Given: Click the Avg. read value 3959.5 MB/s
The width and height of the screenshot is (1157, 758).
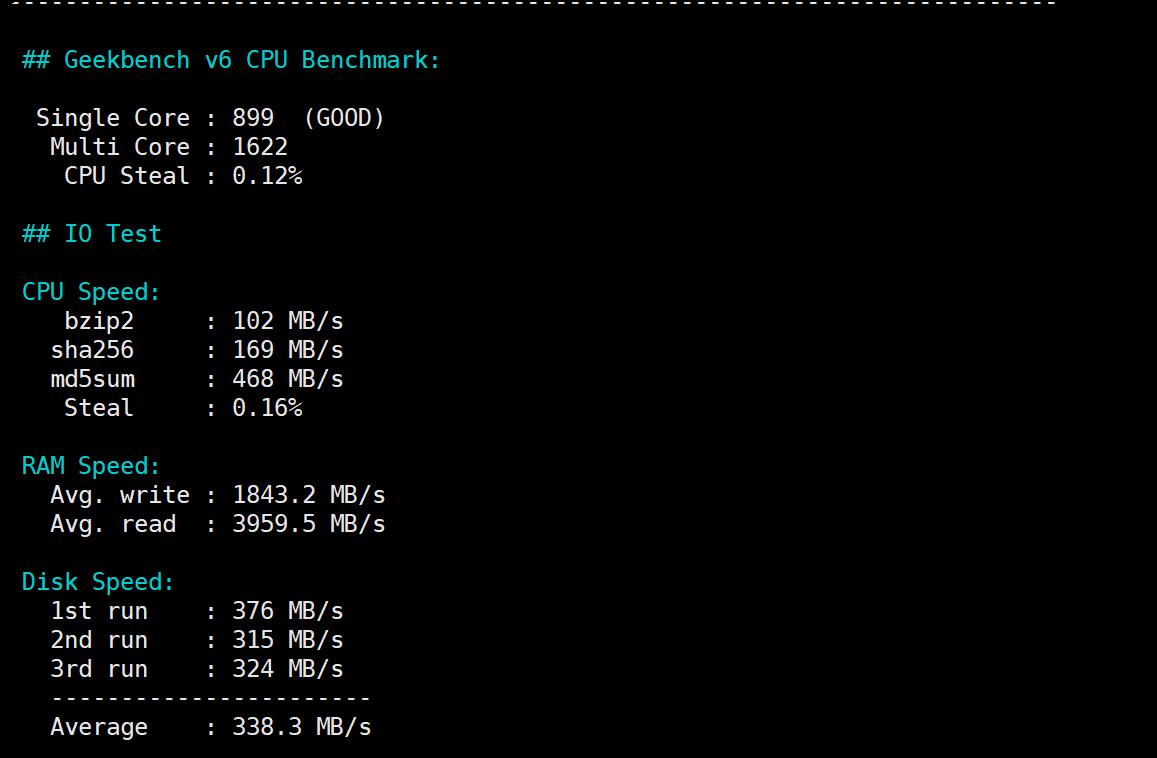Looking at the screenshot, I should (308, 524).
